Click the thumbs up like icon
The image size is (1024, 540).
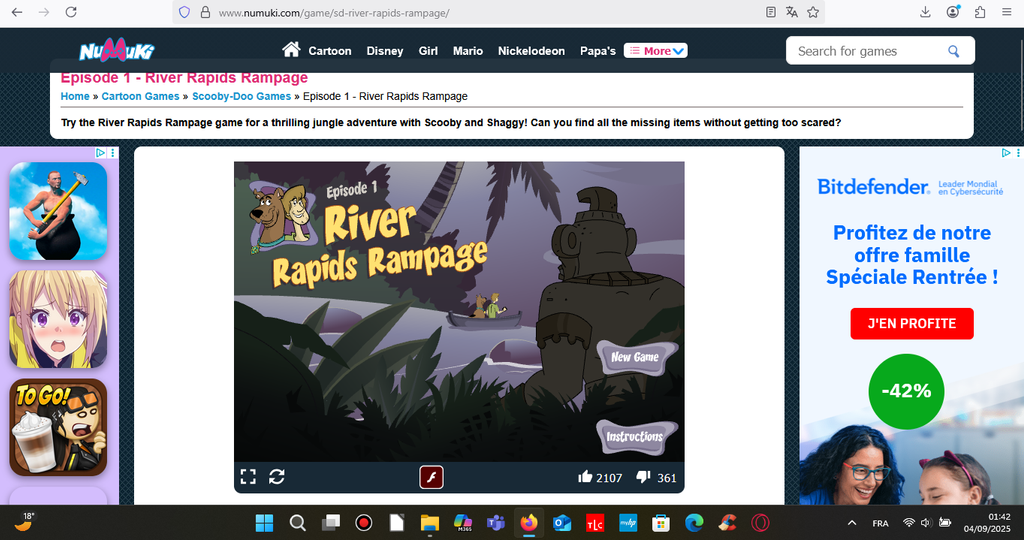585,477
